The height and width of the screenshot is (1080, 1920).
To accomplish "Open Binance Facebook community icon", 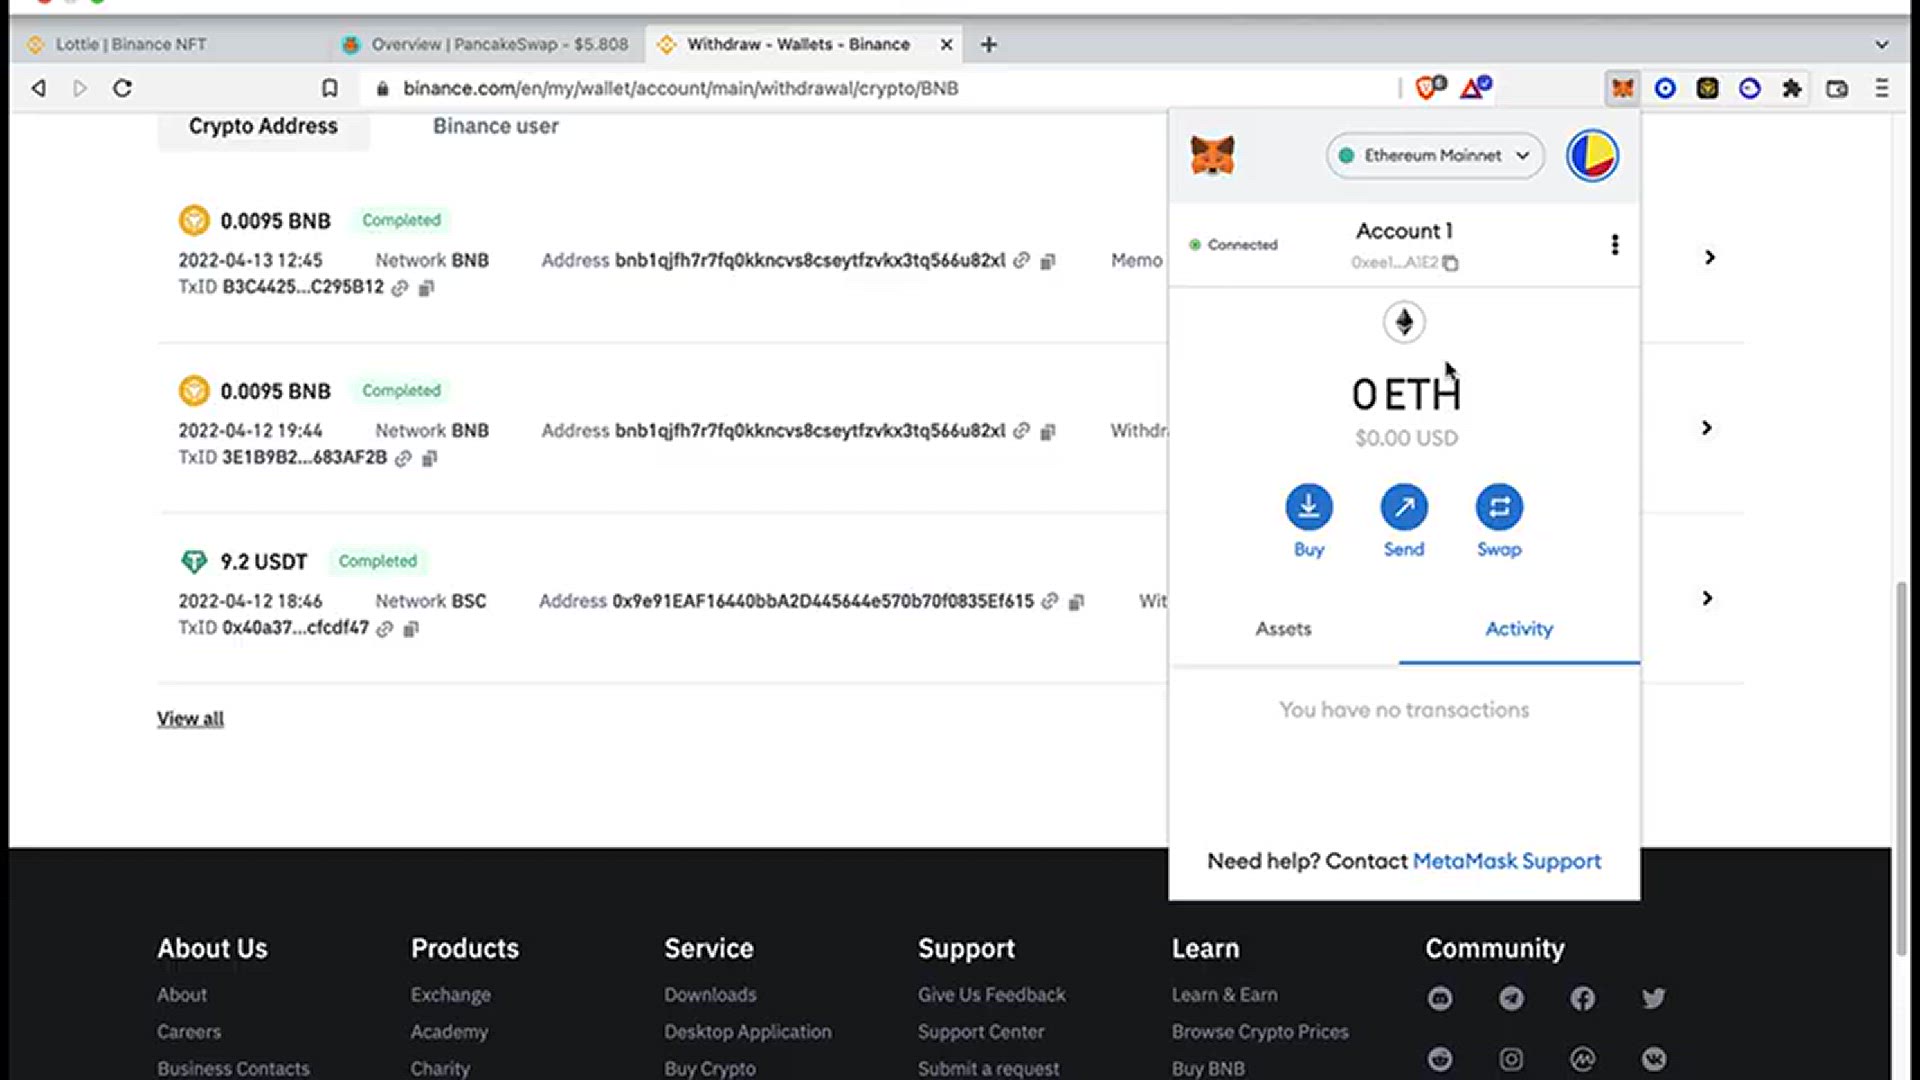I will [1582, 998].
